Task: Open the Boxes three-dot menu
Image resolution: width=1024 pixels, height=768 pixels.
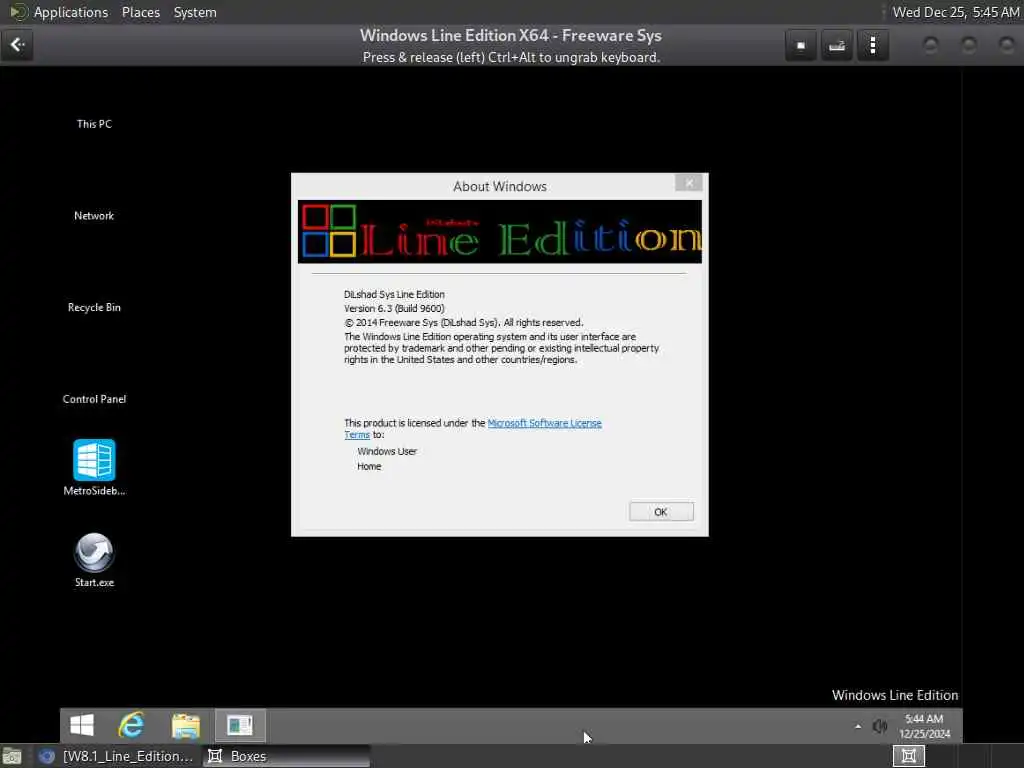Action: (872, 46)
